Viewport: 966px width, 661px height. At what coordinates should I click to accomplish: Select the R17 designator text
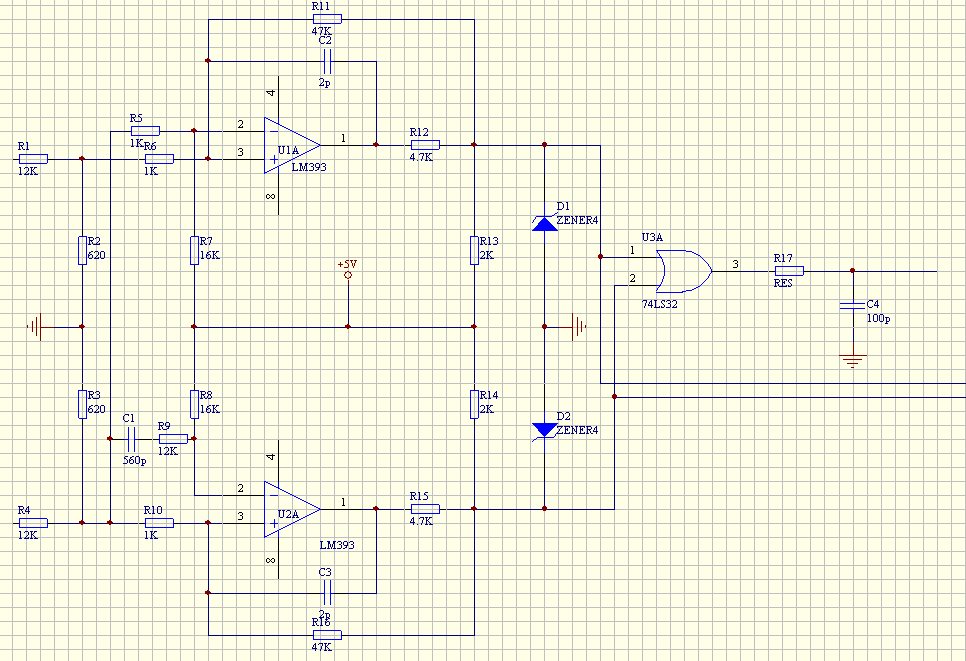[x=783, y=258]
